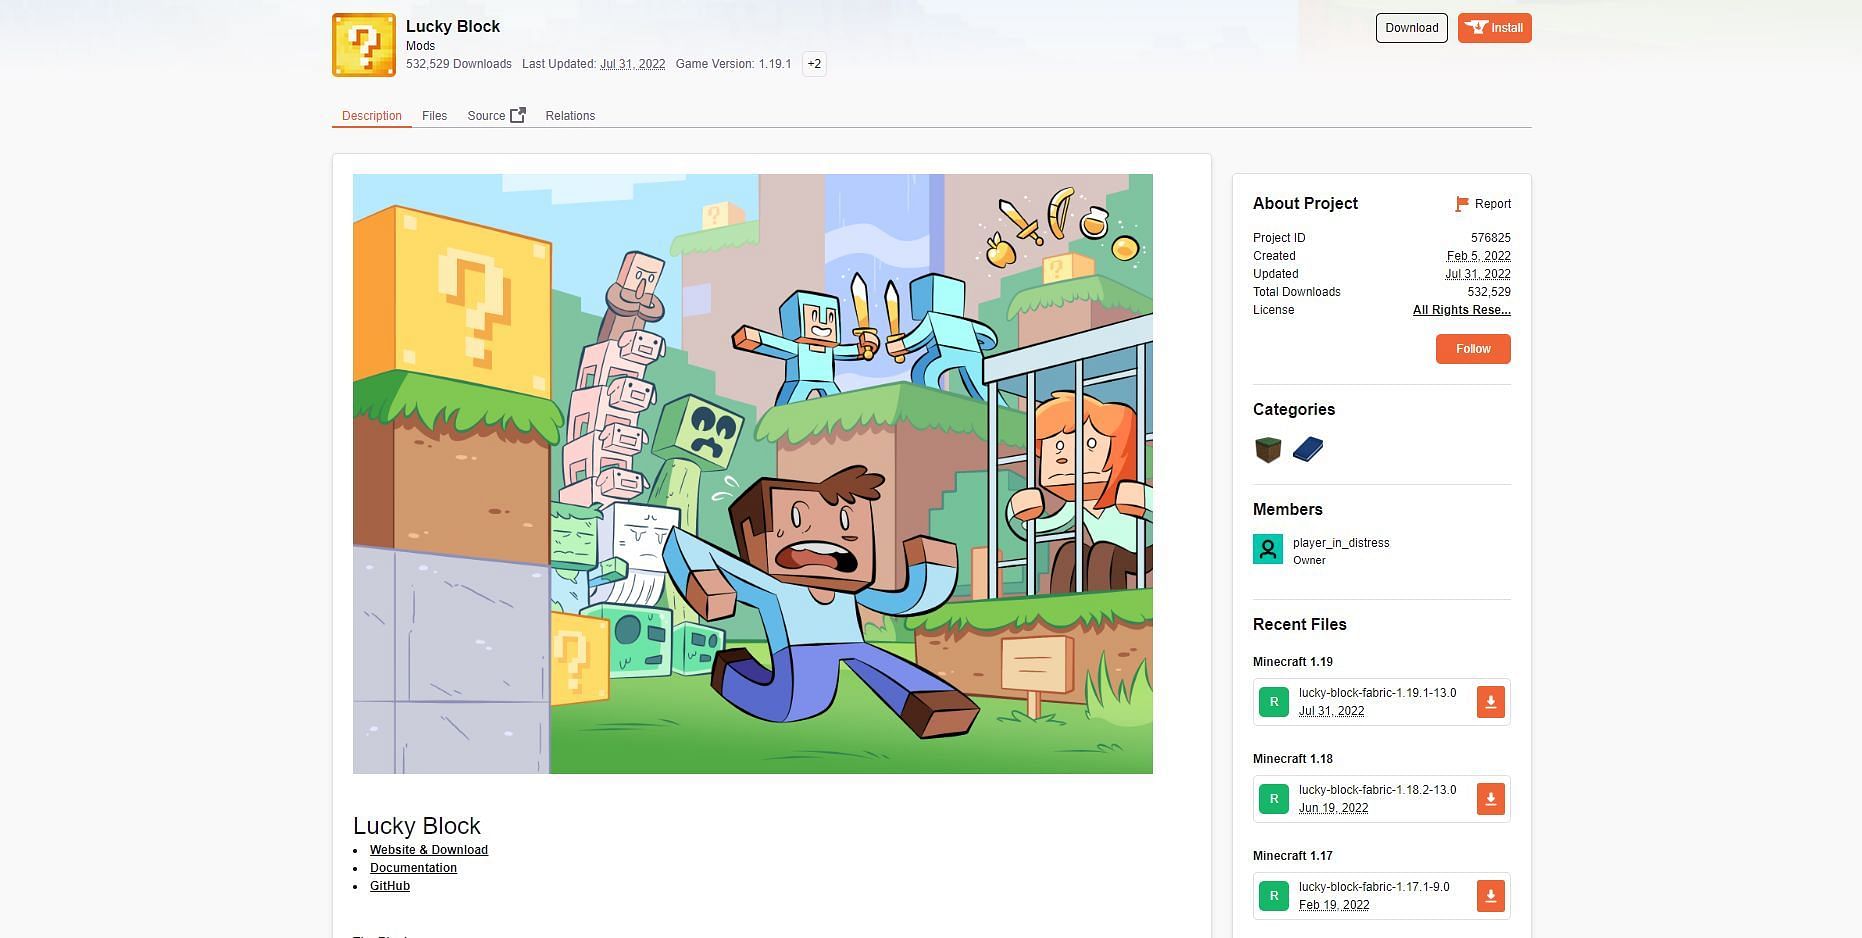Open the GitHub link
1862x938 pixels.
[390, 886]
